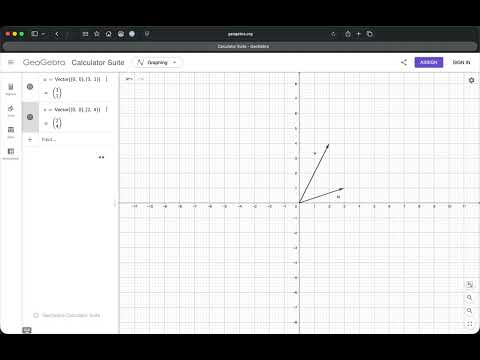The width and height of the screenshot is (480, 360).
Task: Open the Graphing app switcher dropdown
Action: click(157, 62)
